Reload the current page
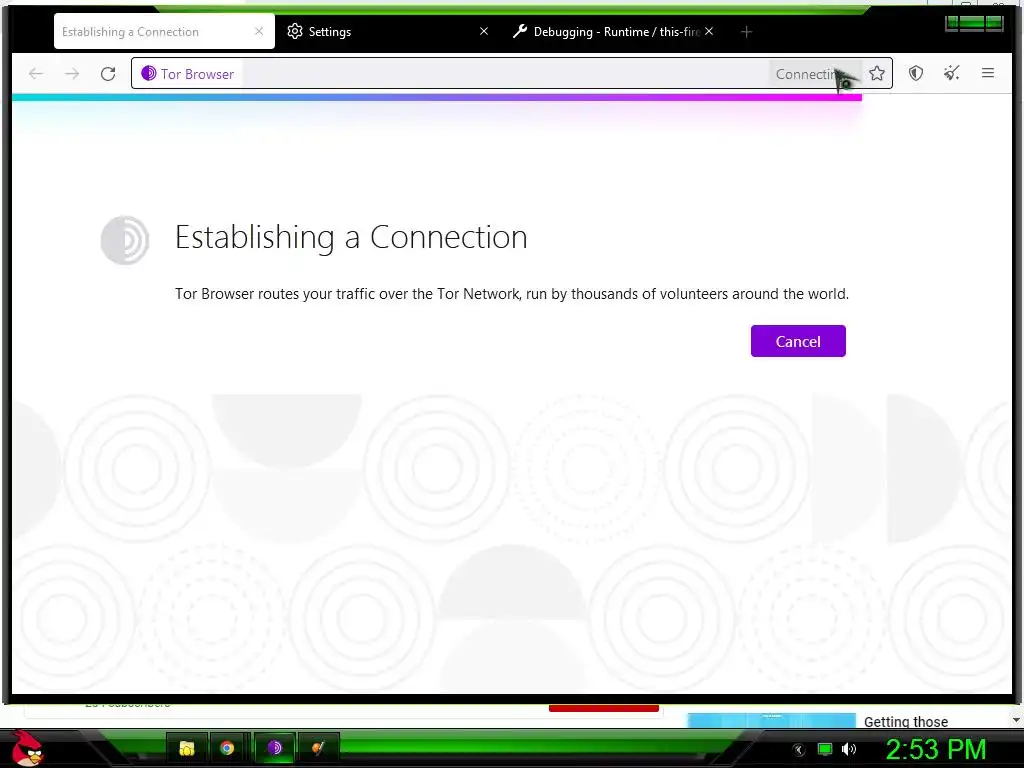This screenshot has width=1024, height=768. click(108, 74)
